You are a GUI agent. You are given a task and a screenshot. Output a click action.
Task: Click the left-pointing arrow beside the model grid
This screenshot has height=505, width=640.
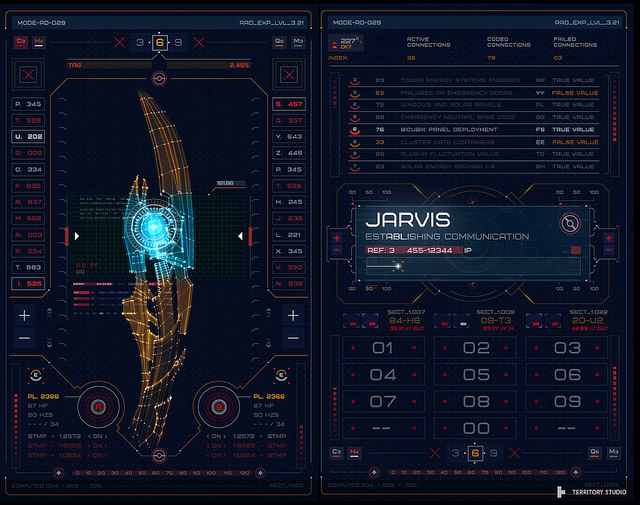240,236
